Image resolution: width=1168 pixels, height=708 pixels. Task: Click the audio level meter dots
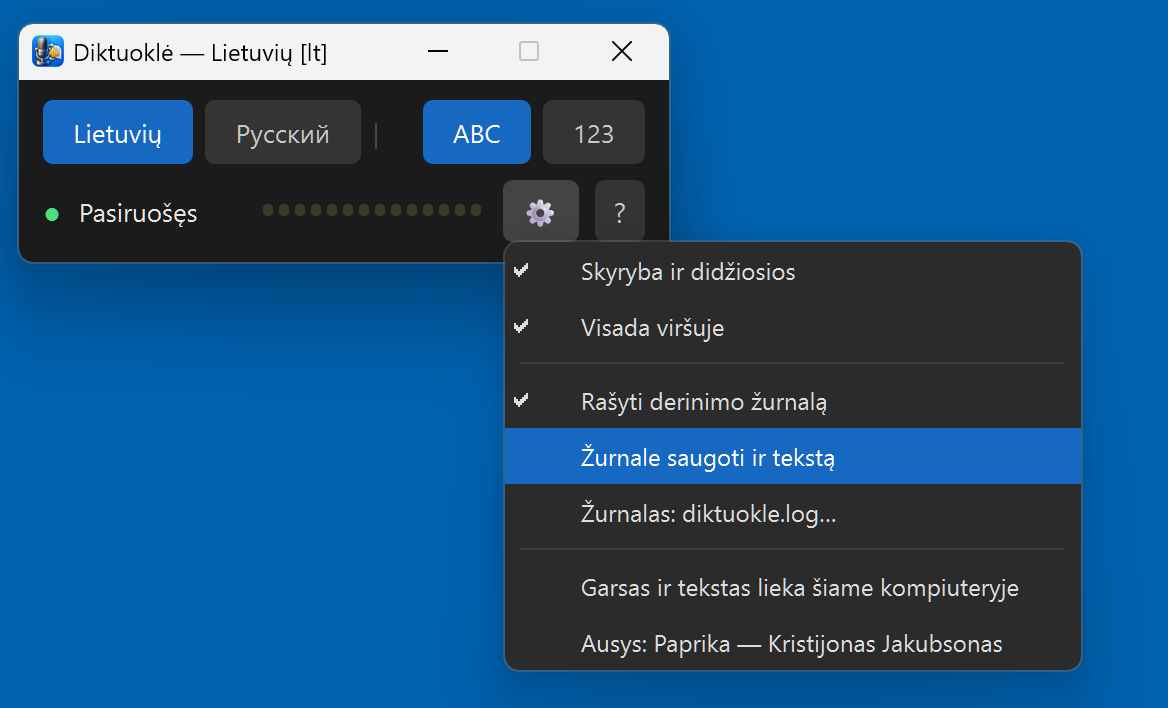coord(372,210)
